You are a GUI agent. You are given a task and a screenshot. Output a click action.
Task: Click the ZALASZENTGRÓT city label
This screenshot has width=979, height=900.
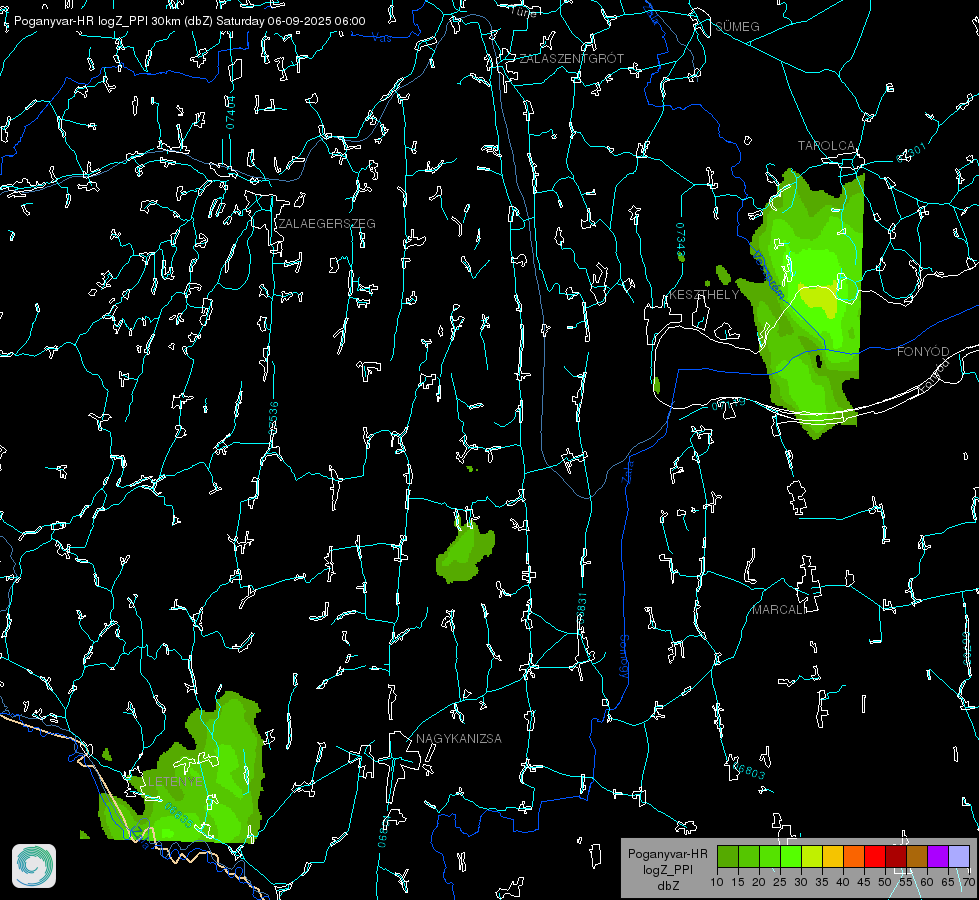pos(572,59)
